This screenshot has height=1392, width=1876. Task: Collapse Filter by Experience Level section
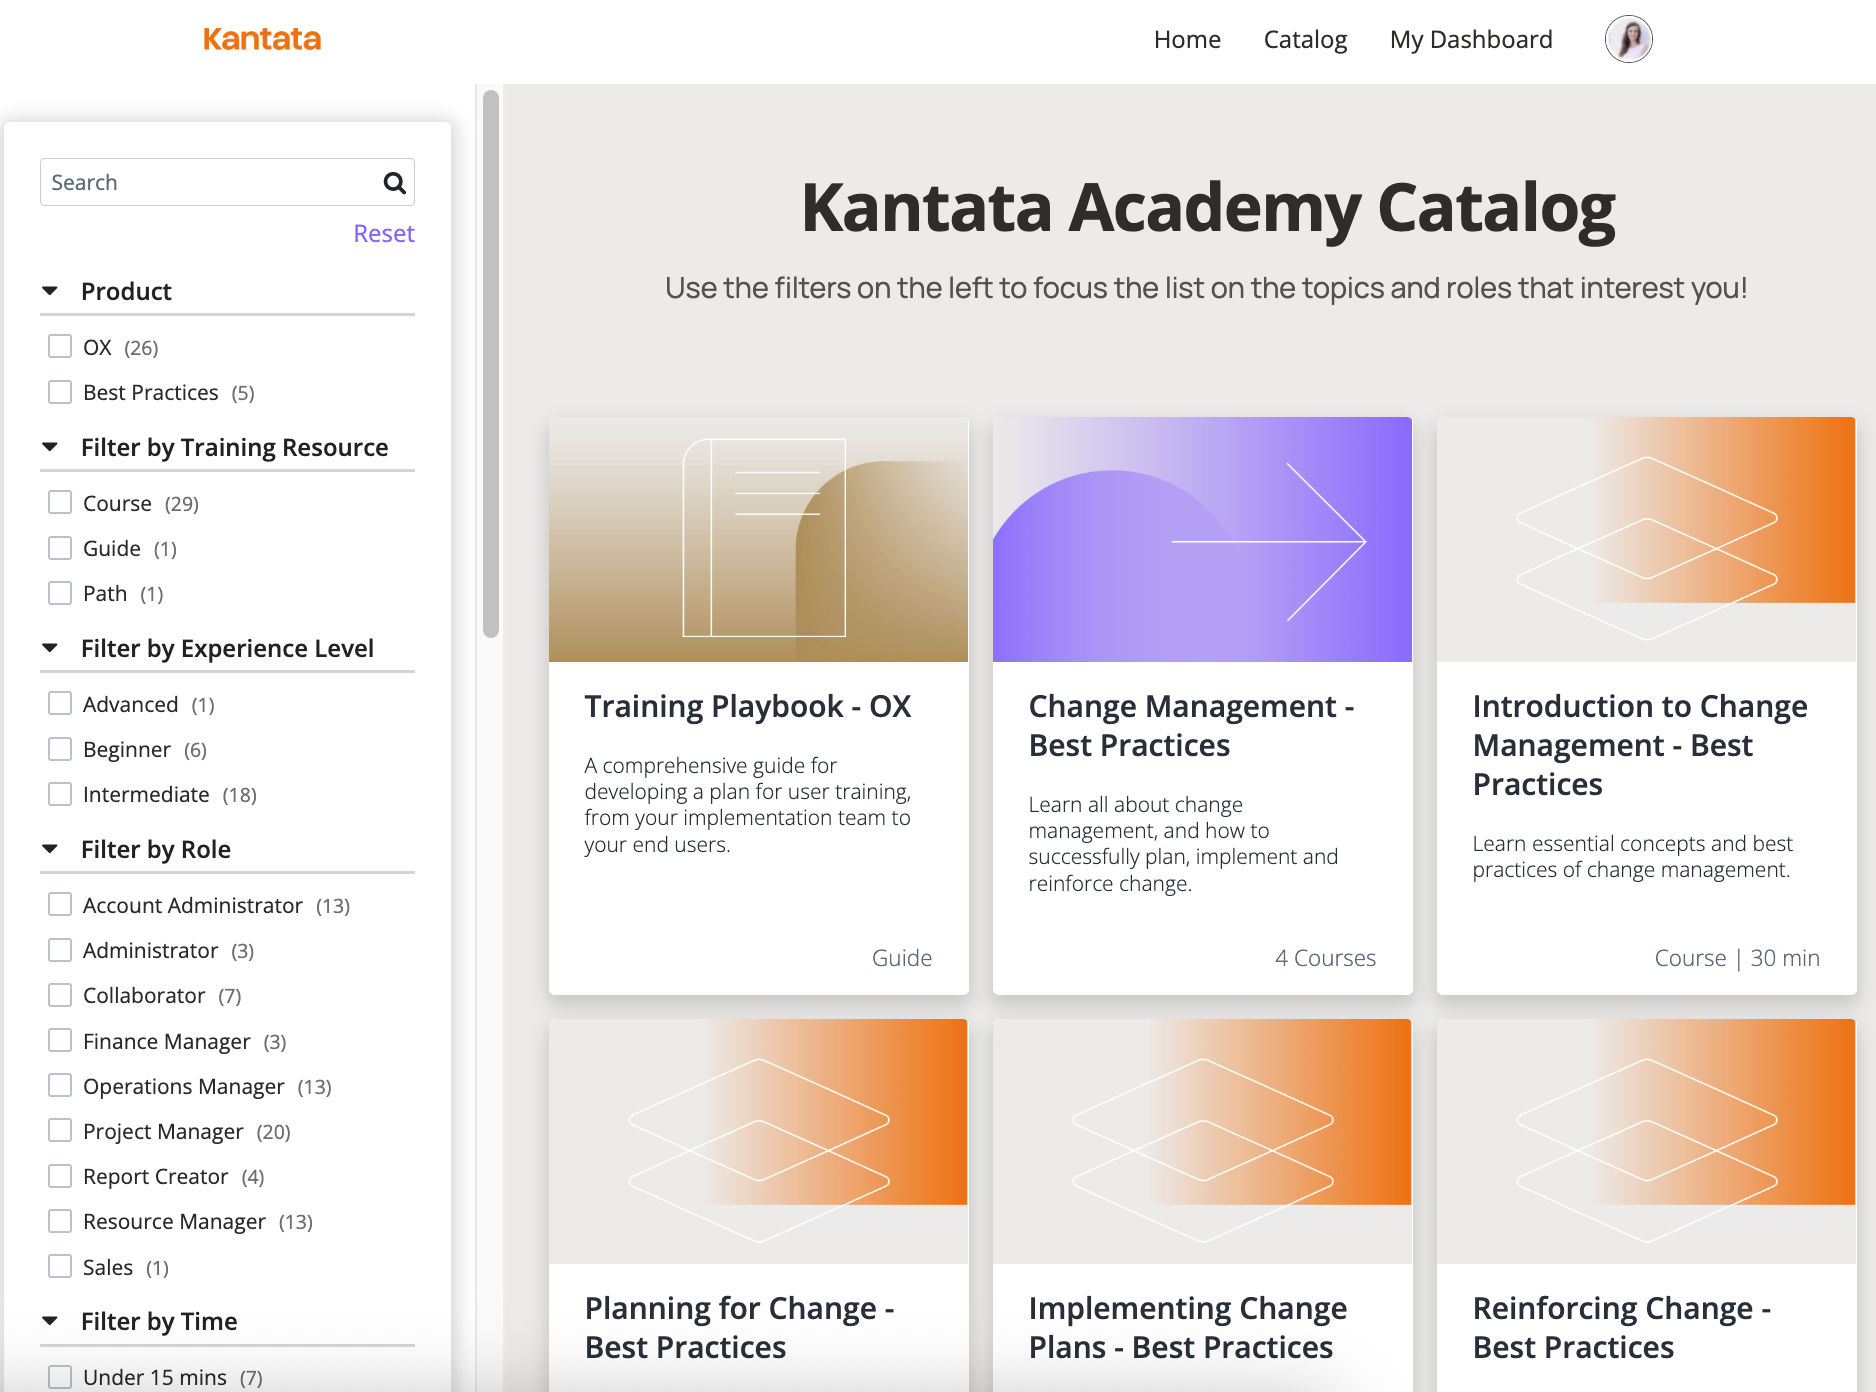point(50,648)
